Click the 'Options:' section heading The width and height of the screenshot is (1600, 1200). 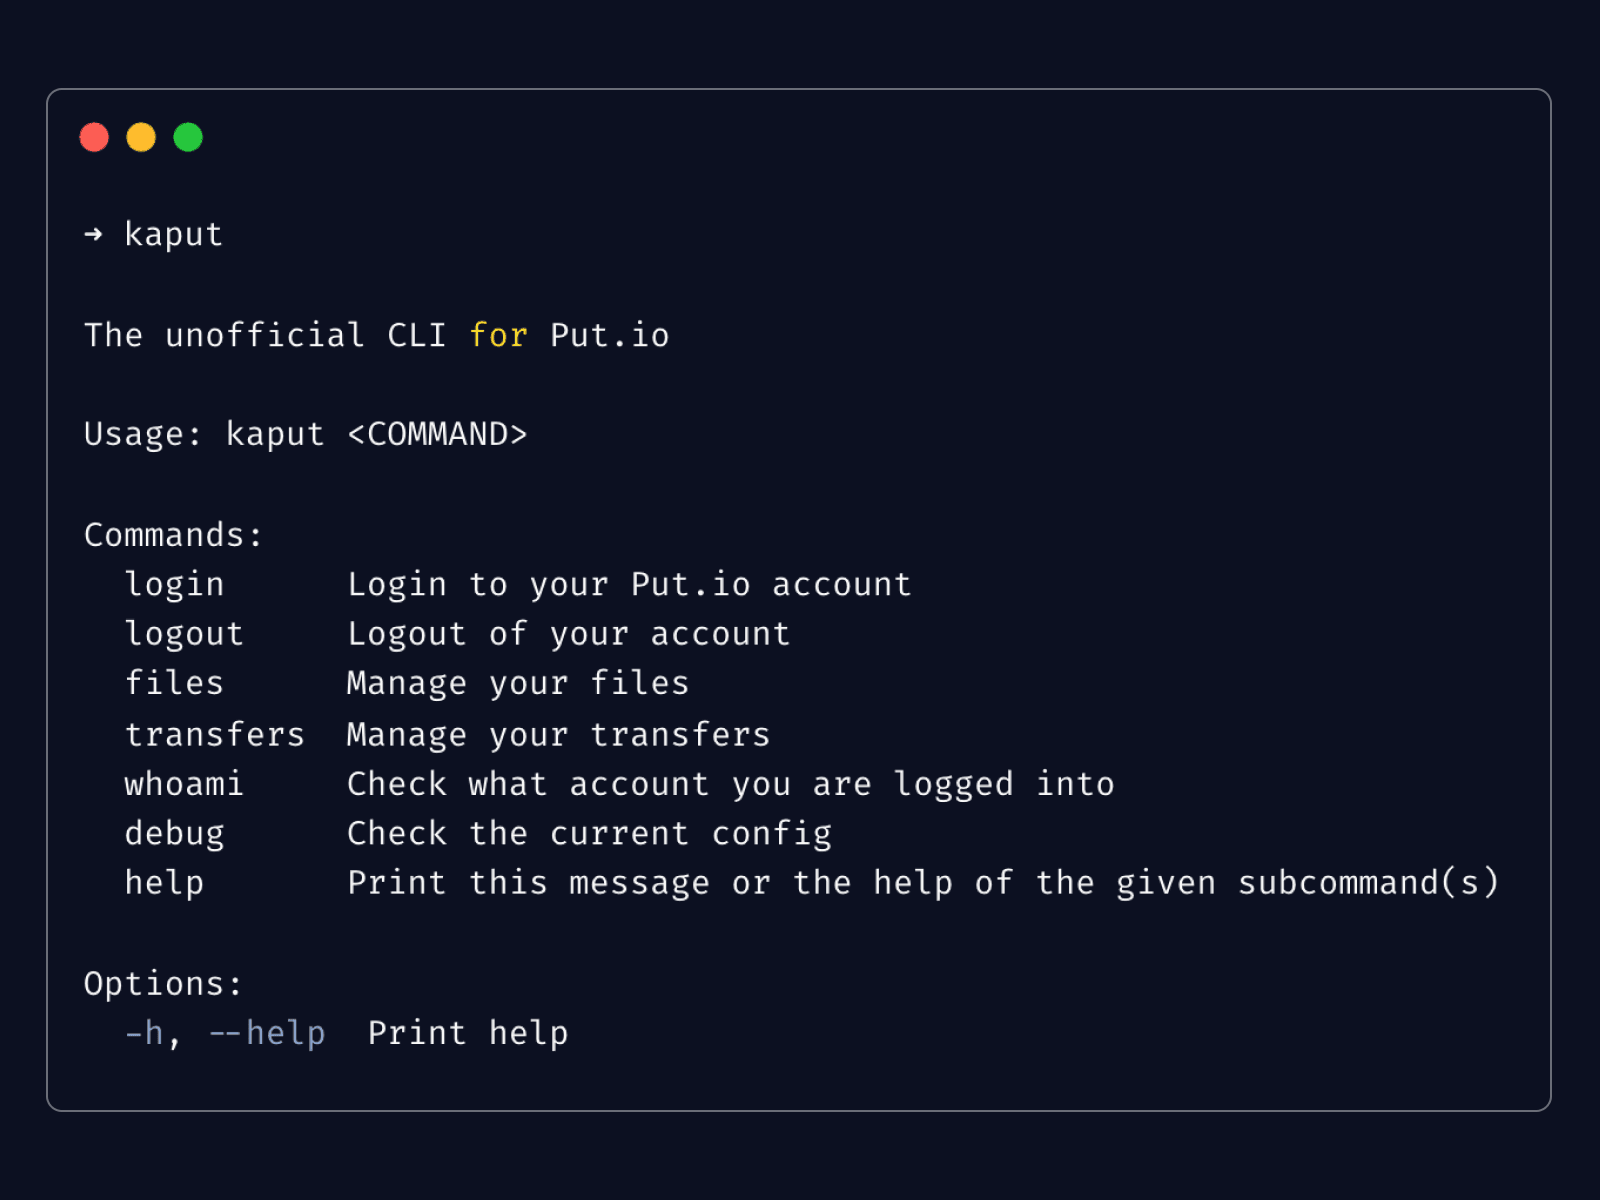(x=163, y=984)
